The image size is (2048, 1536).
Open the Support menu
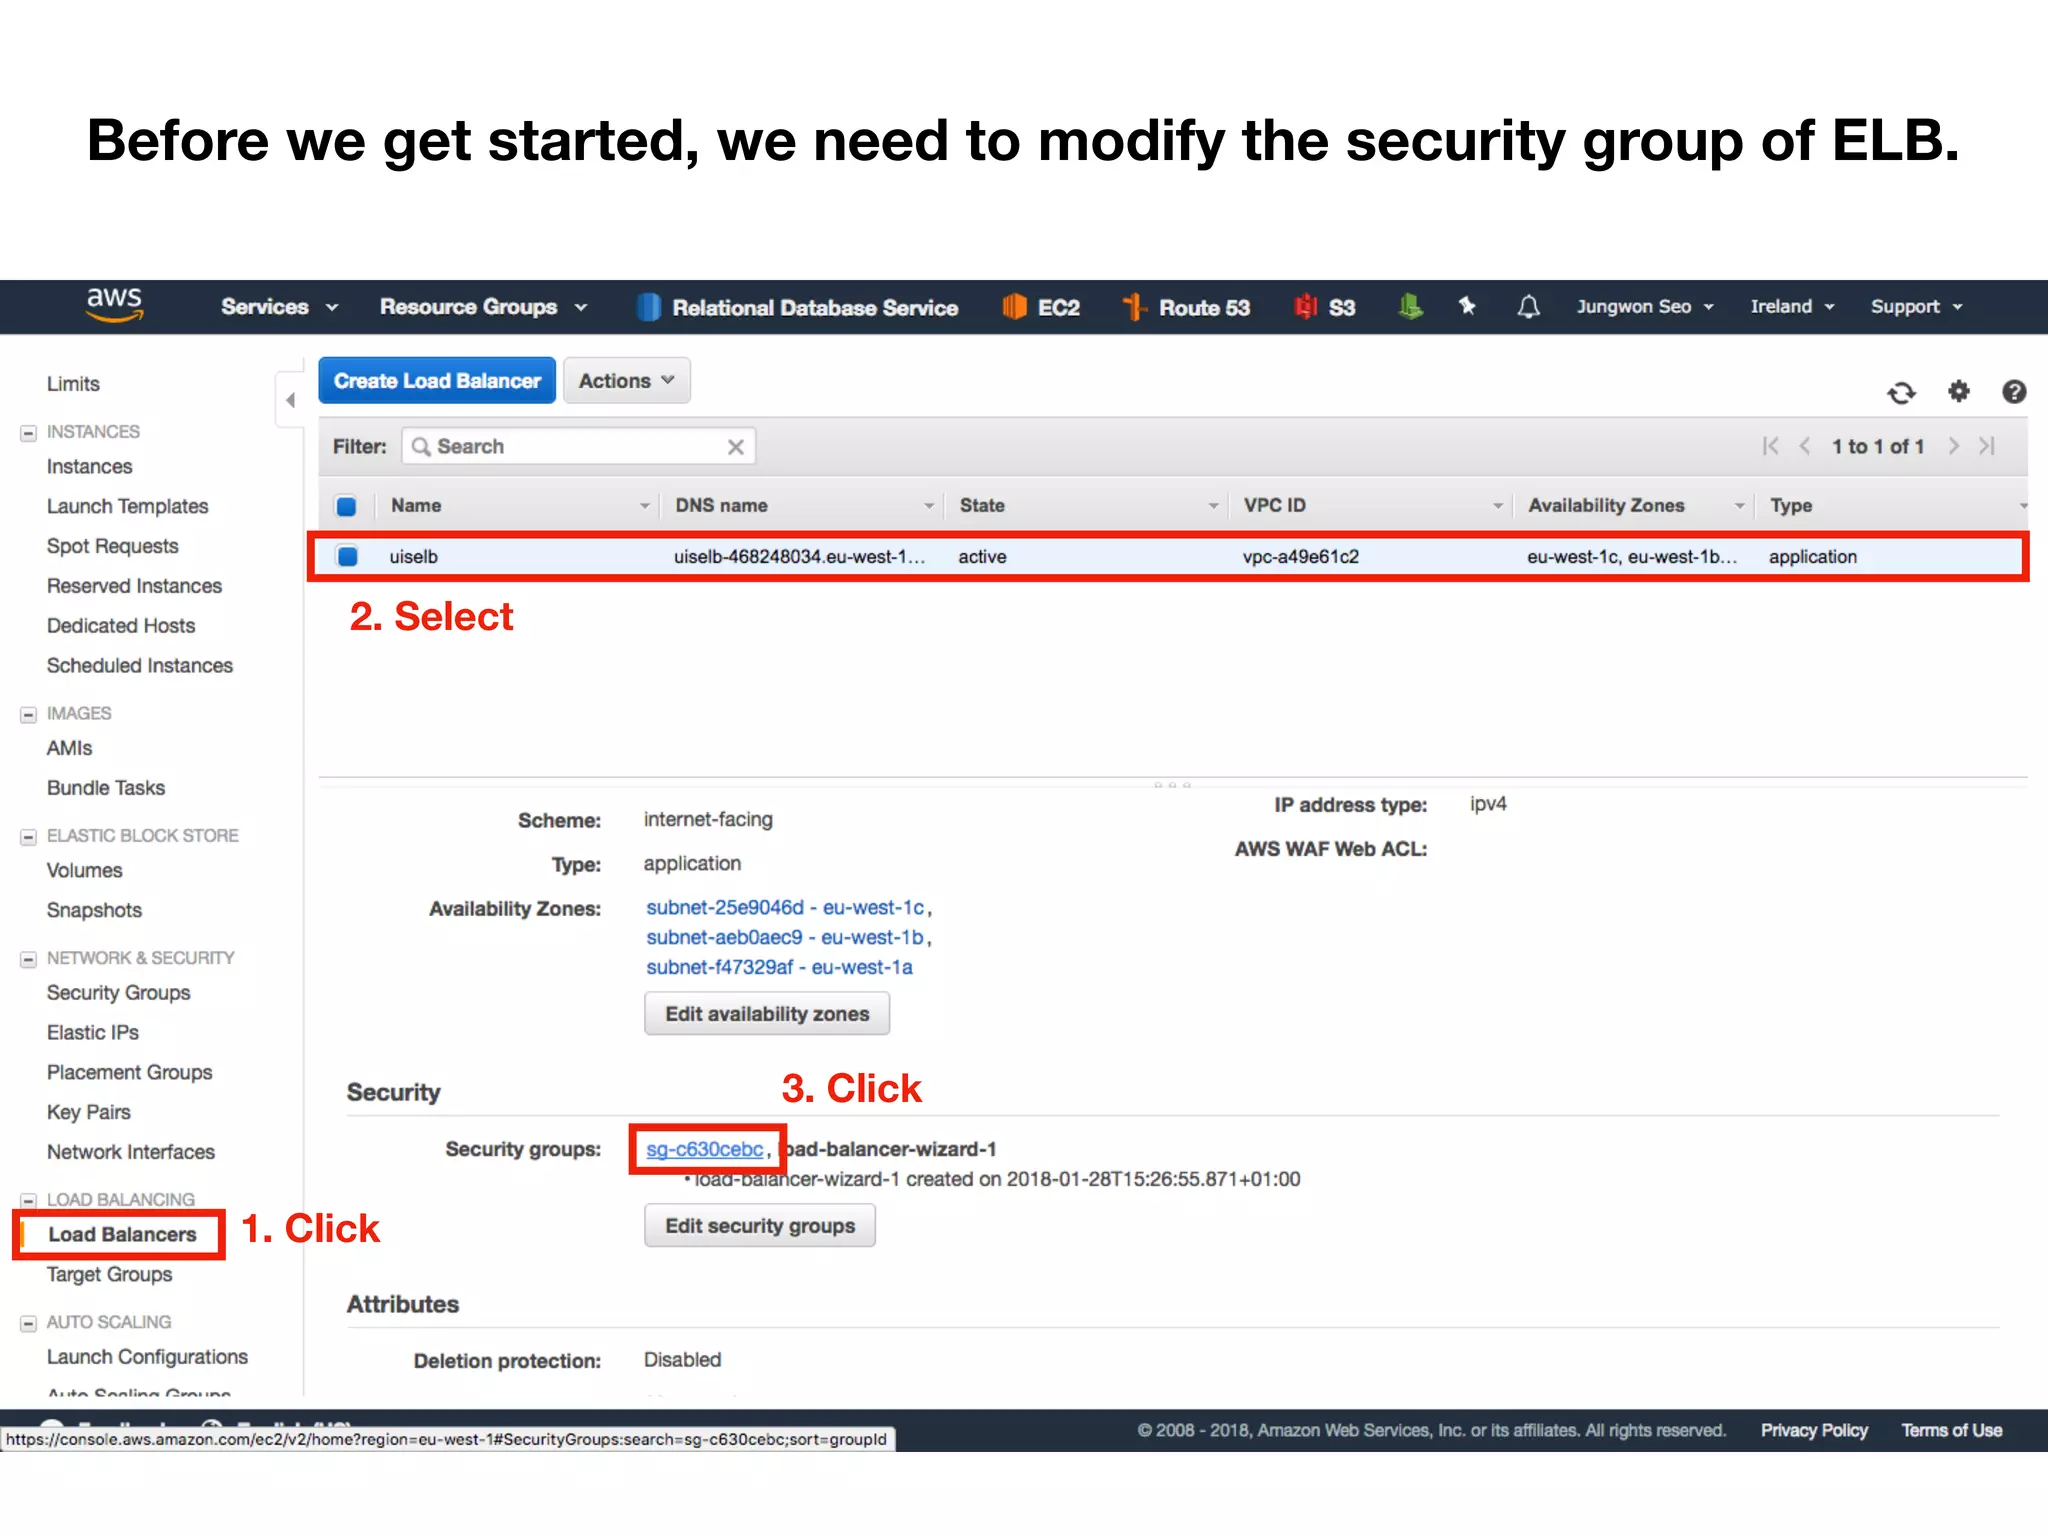tap(1917, 307)
